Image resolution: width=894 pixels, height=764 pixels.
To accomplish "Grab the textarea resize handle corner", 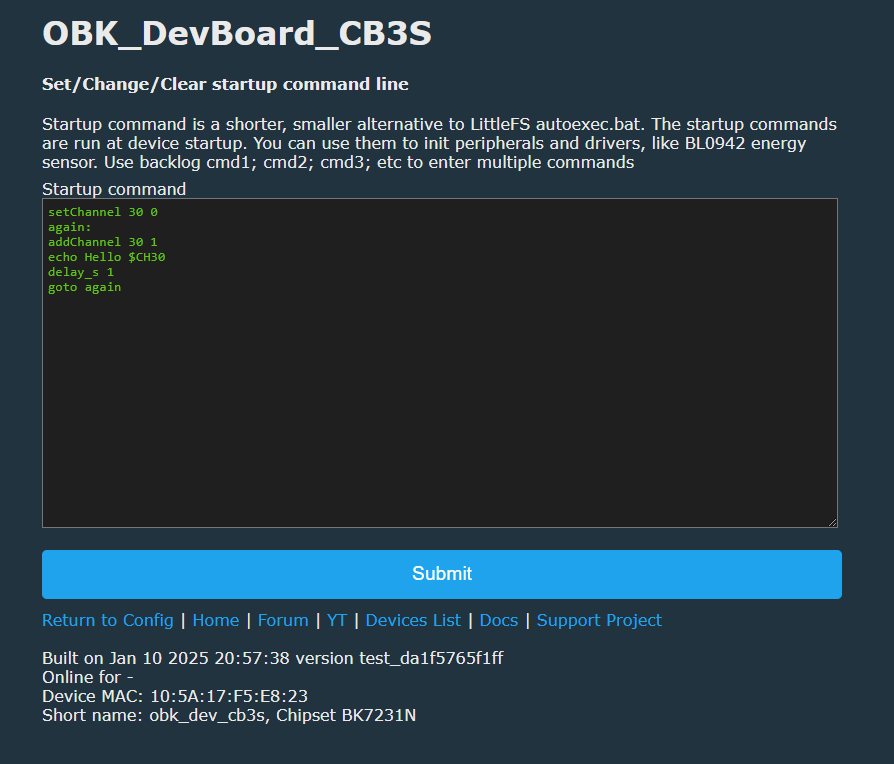I will pos(832,522).
